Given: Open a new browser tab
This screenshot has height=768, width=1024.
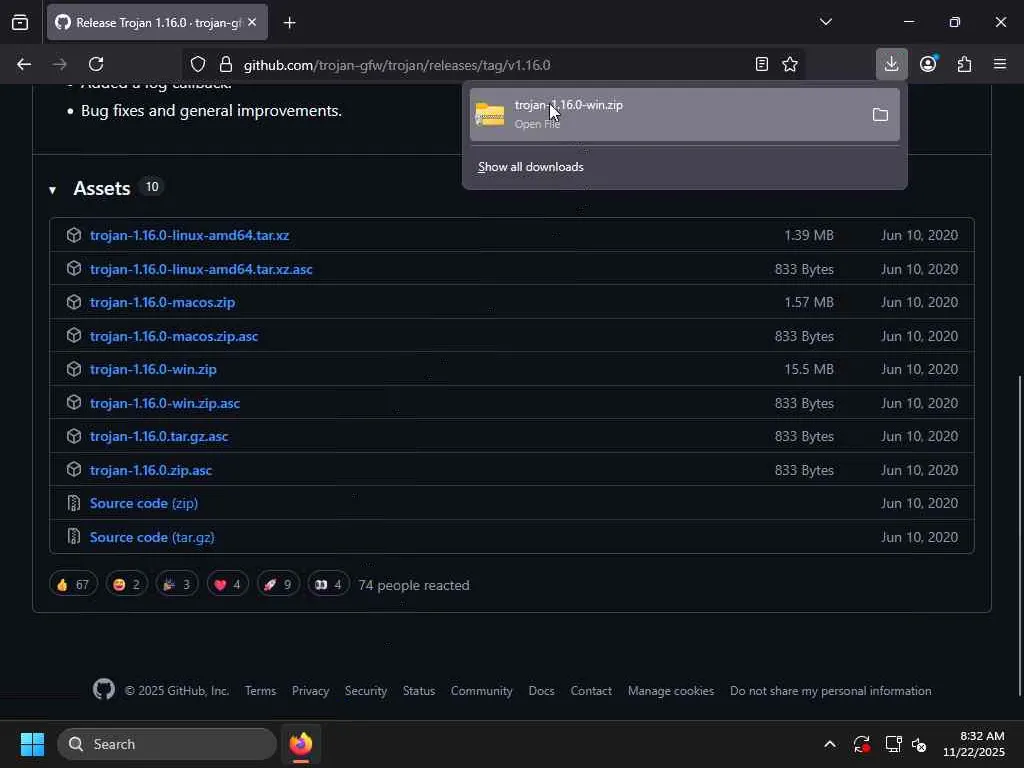Looking at the screenshot, I should tap(289, 23).
